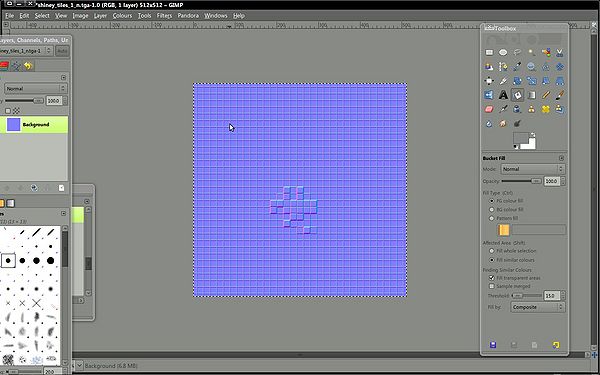600x375 pixels.
Task: Open Bucket Fill Mode dropdown
Action: coord(533,169)
